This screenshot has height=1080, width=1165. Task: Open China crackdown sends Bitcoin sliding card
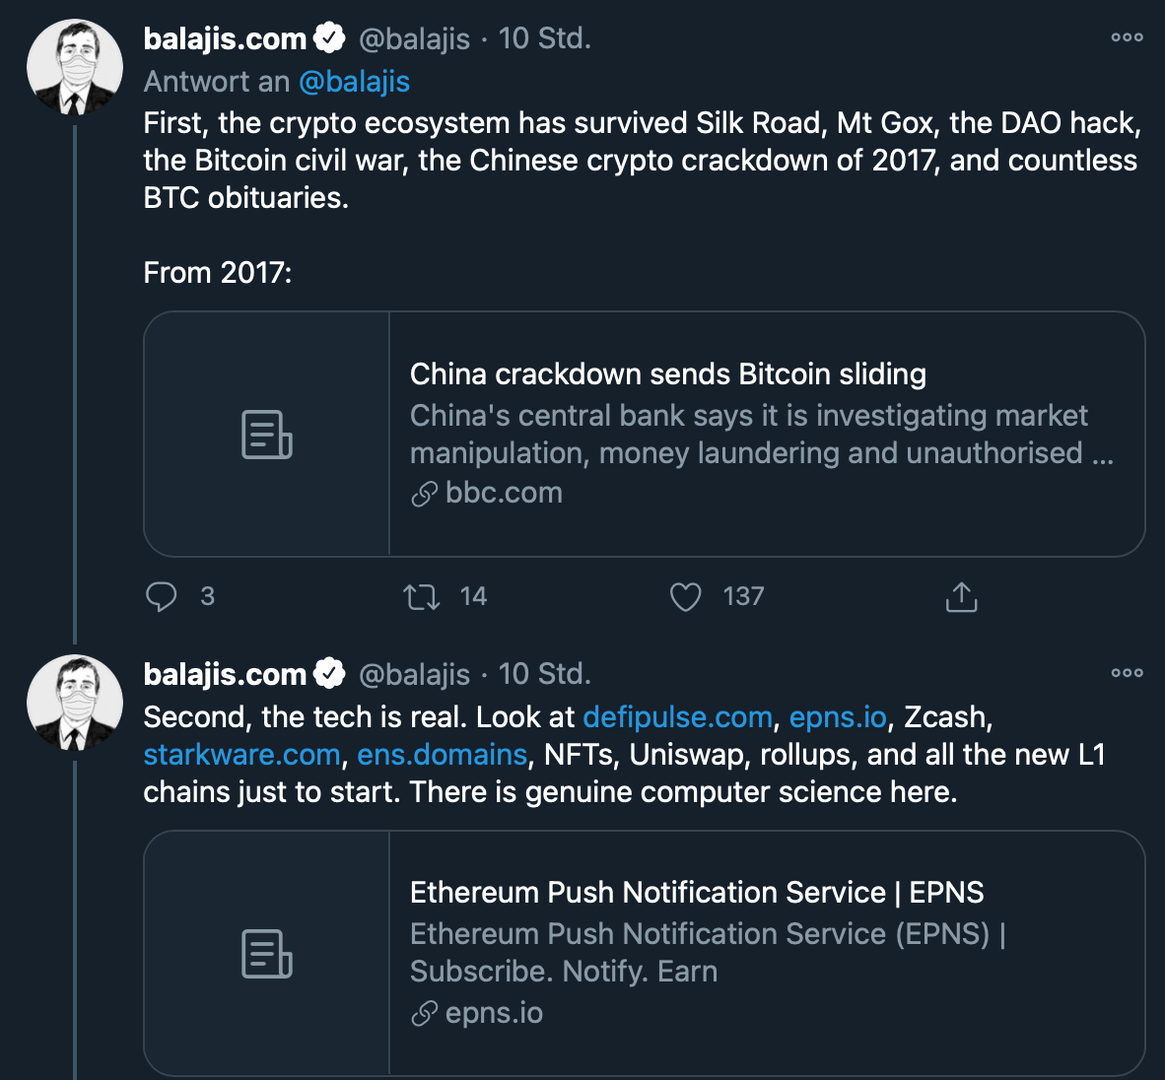(668, 374)
